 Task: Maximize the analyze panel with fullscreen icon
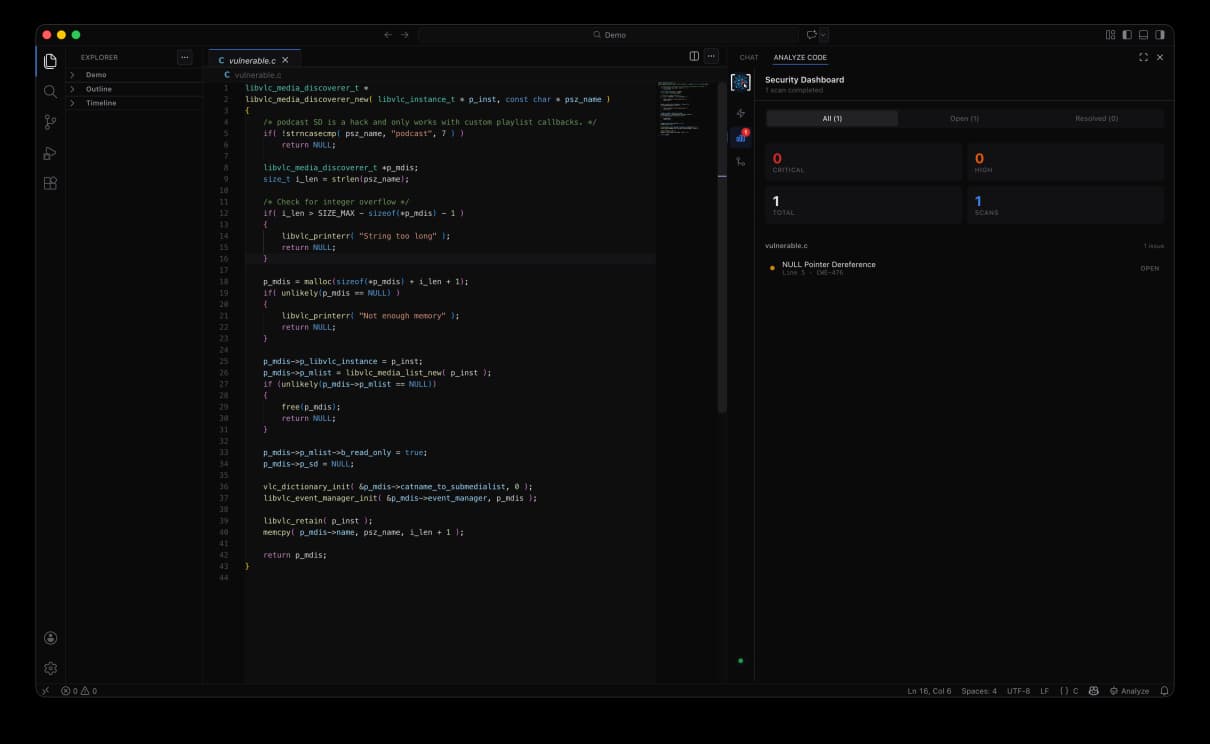click(x=1143, y=57)
